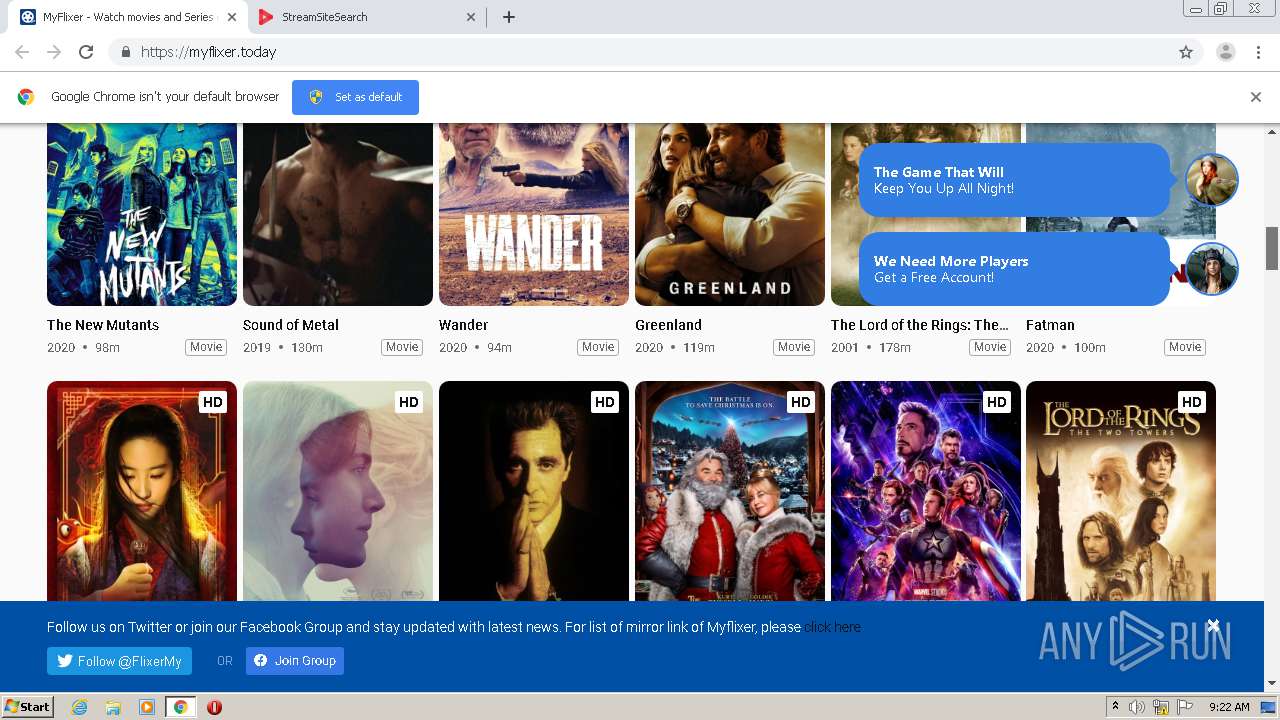Click the Greenland title link

668,325
